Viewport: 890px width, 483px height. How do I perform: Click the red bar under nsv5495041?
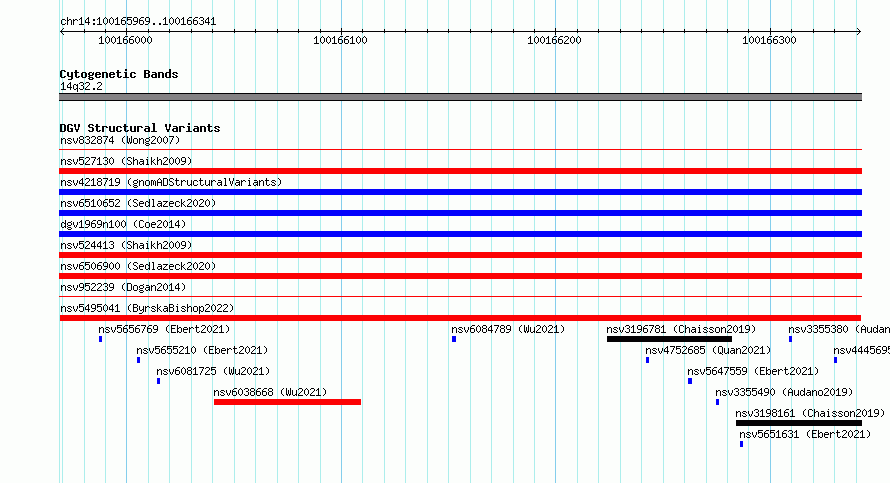tap(460, 318)
